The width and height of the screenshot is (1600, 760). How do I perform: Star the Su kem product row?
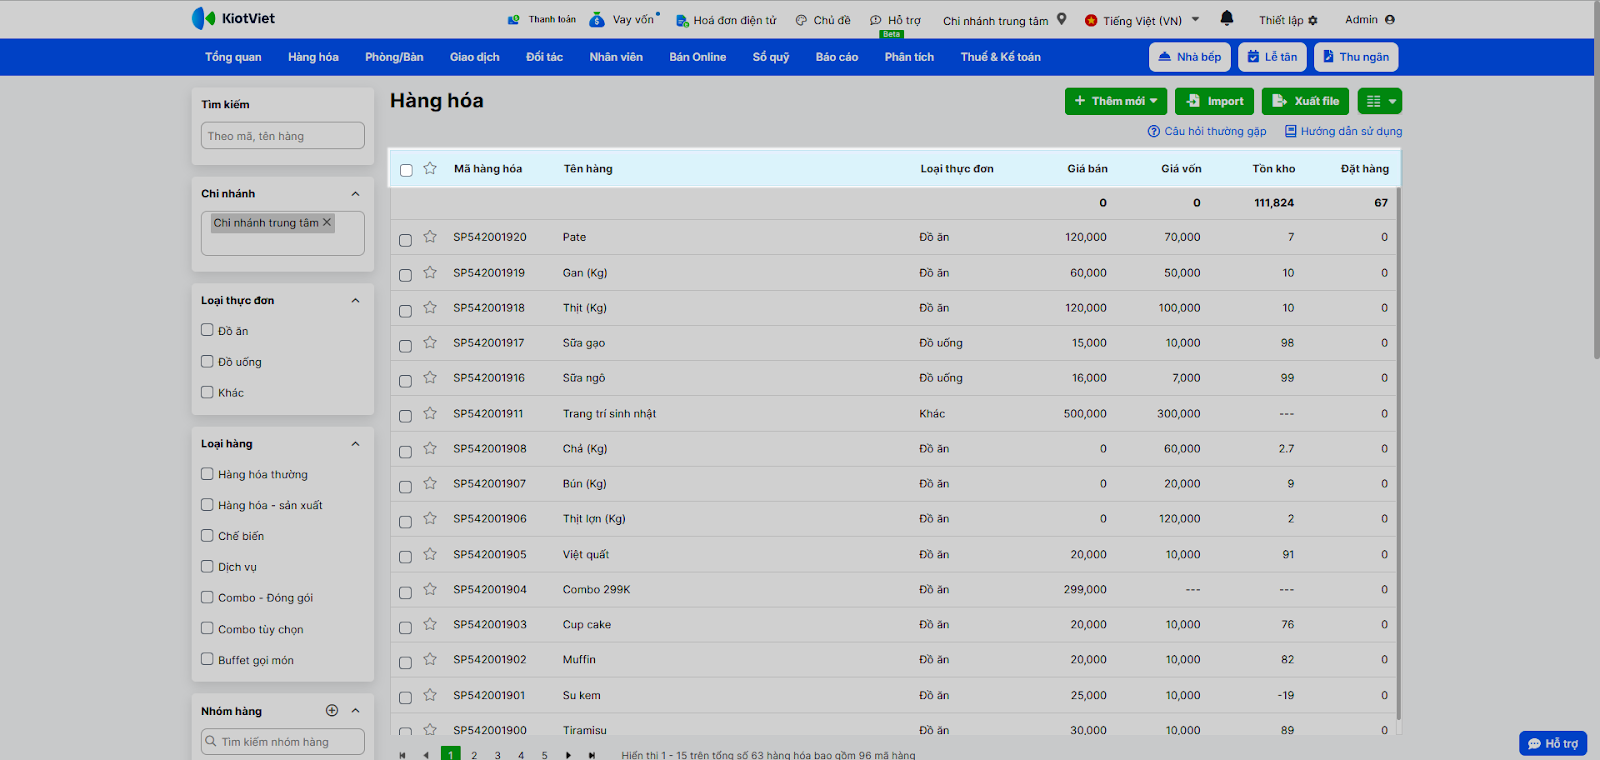tap(430, 695)
